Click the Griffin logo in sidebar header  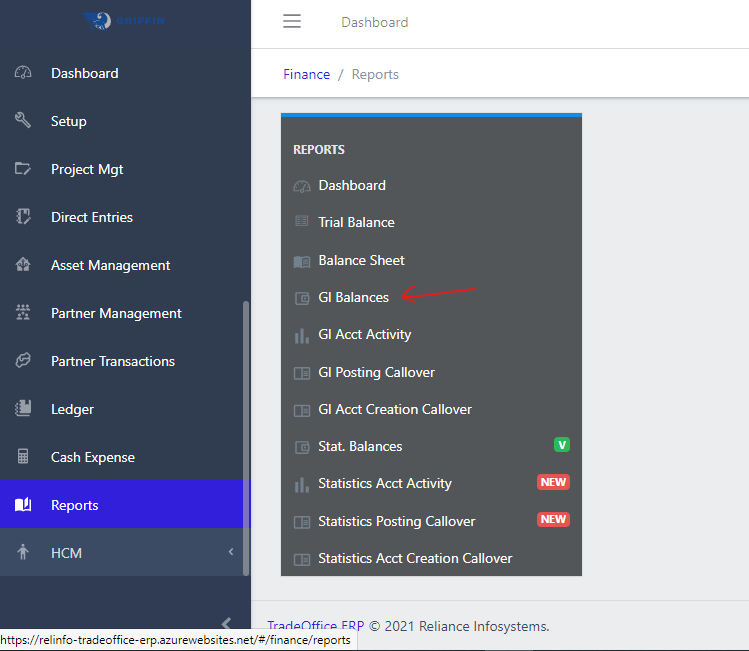(x=124, y=21)
